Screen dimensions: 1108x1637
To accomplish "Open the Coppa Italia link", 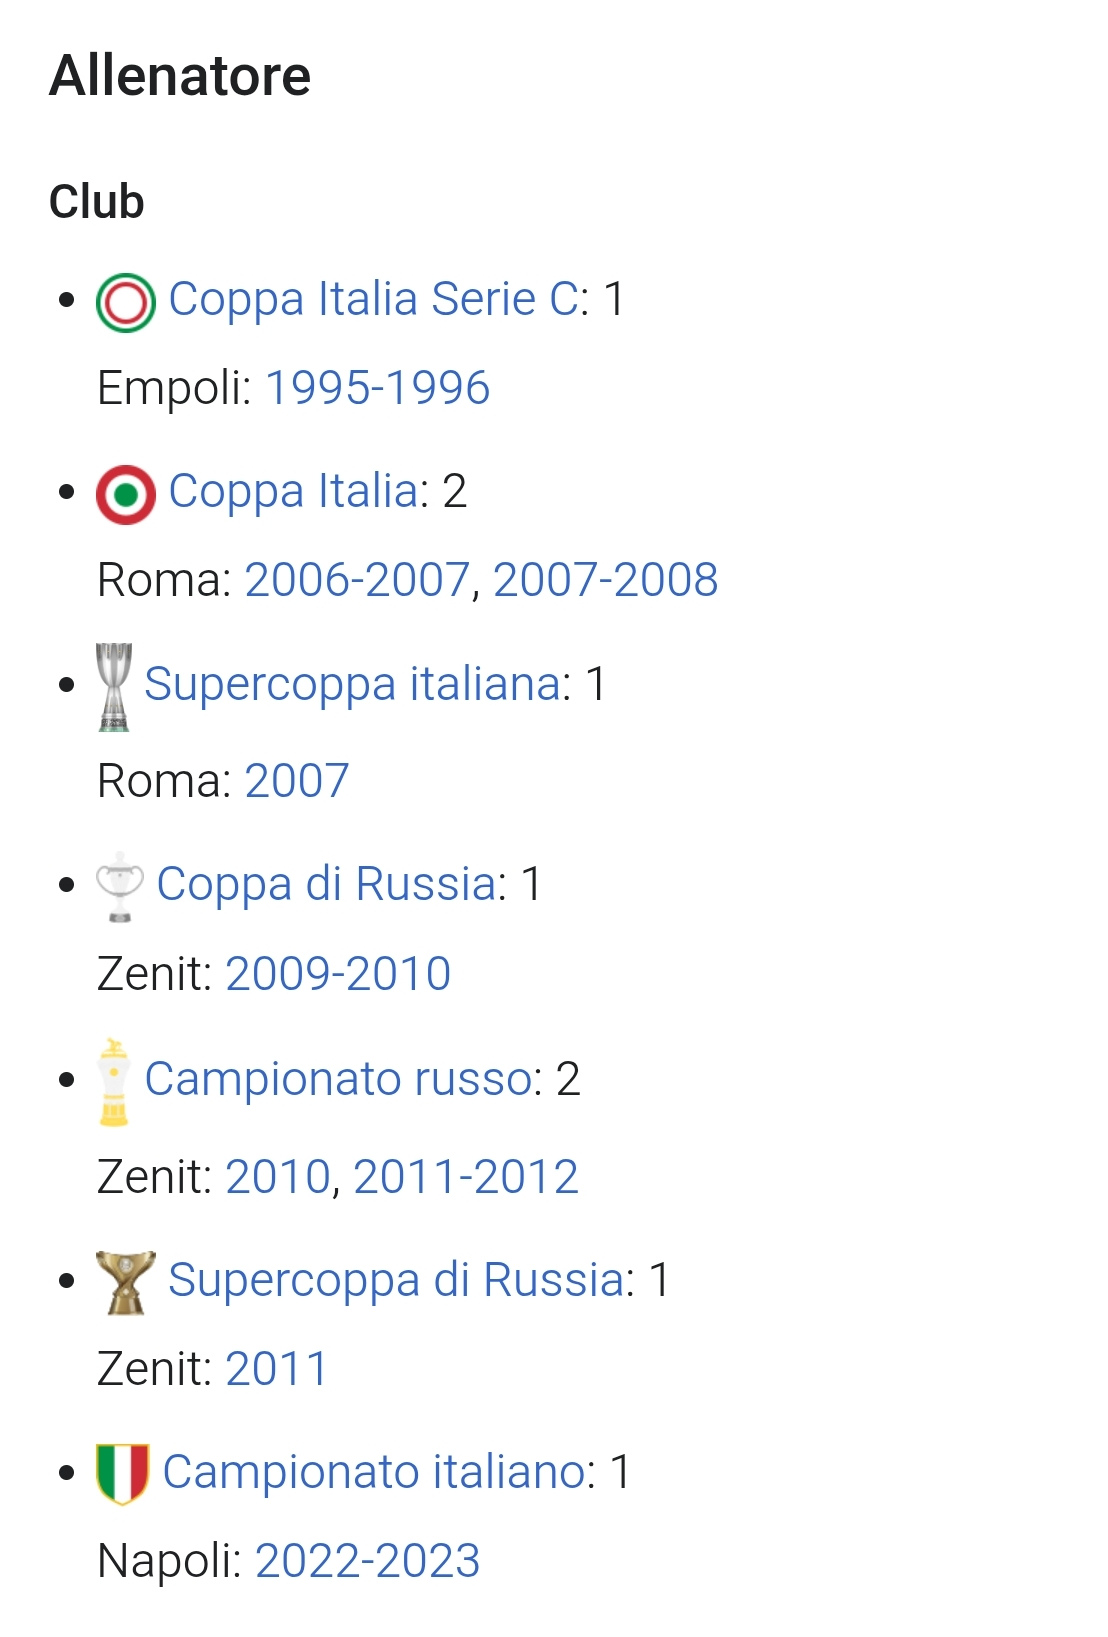I will pos(293,491).
